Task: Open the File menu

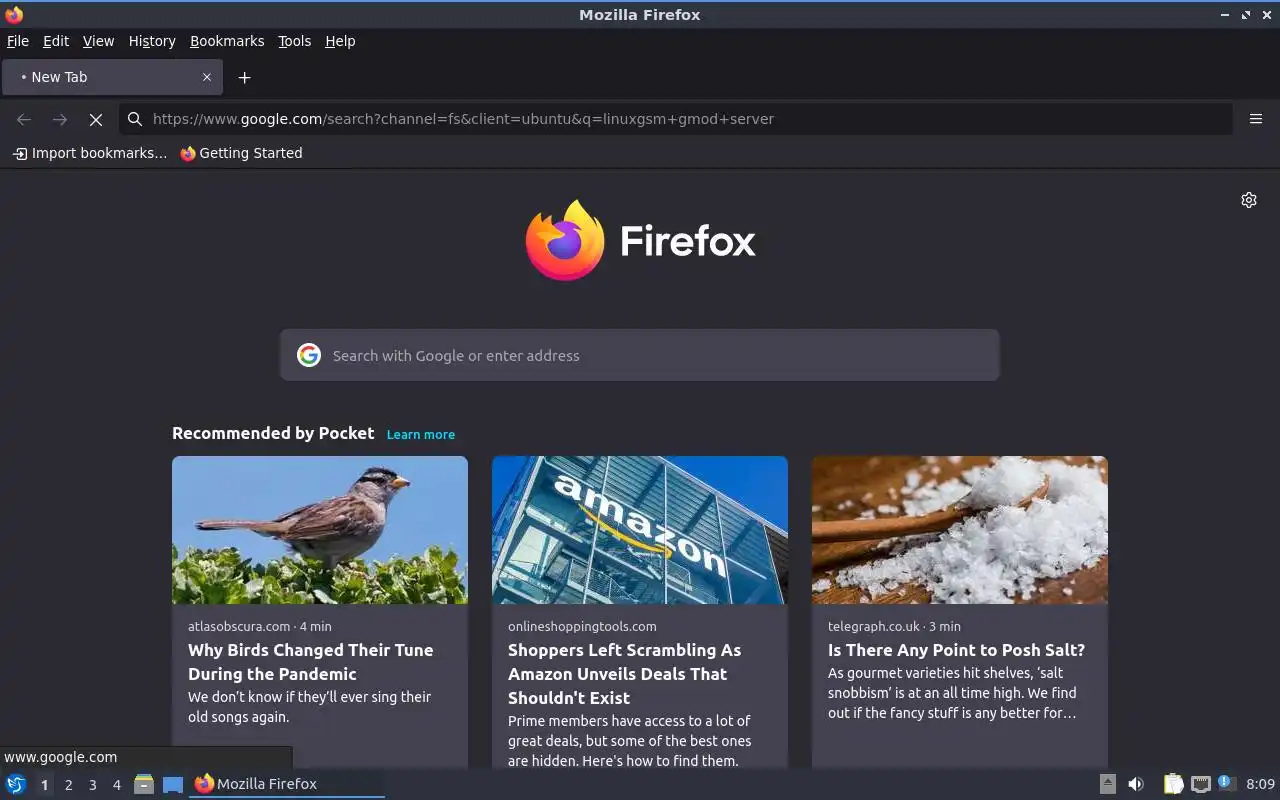Action: (x=18, y=41)
